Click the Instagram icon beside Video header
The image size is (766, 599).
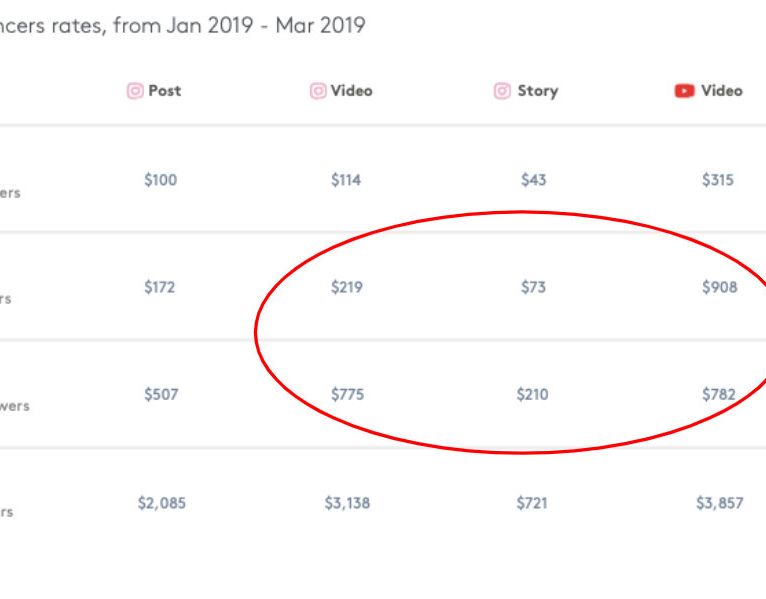point(318,91)
